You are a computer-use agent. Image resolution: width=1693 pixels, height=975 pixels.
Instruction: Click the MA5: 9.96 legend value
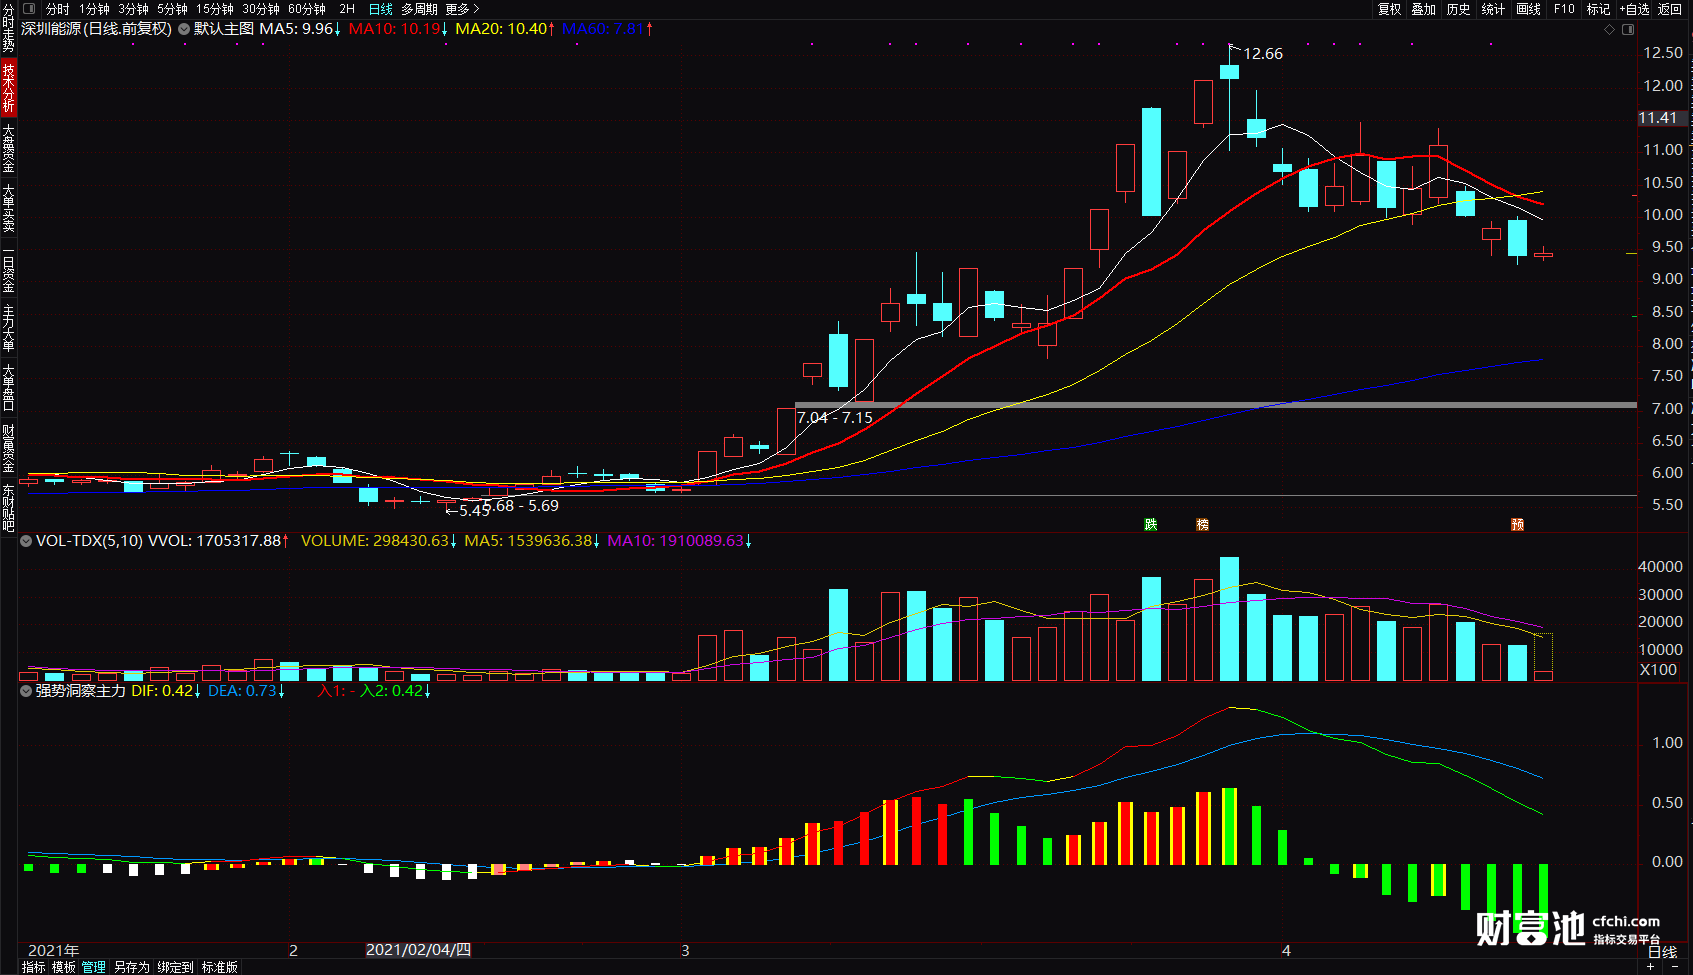[300, 29]
